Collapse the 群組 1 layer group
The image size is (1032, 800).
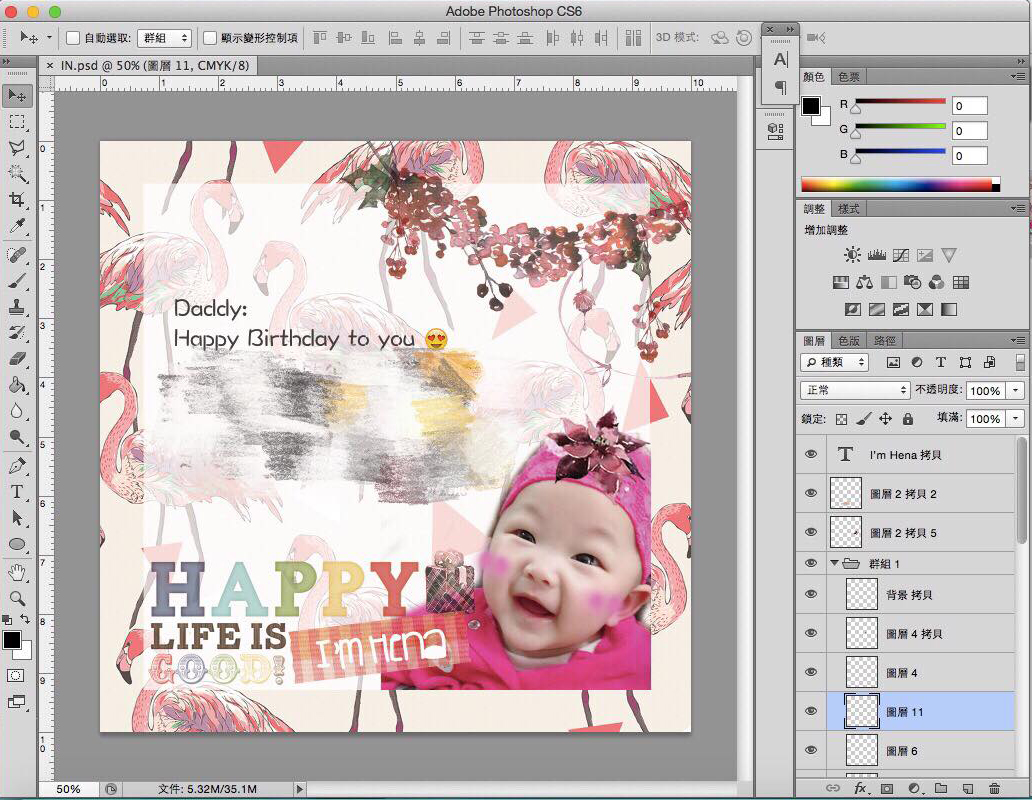[x=835, y=564]
